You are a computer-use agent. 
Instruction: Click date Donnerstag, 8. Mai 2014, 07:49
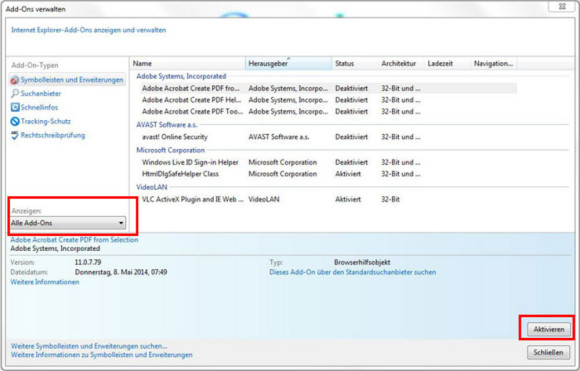click(121, 272)
